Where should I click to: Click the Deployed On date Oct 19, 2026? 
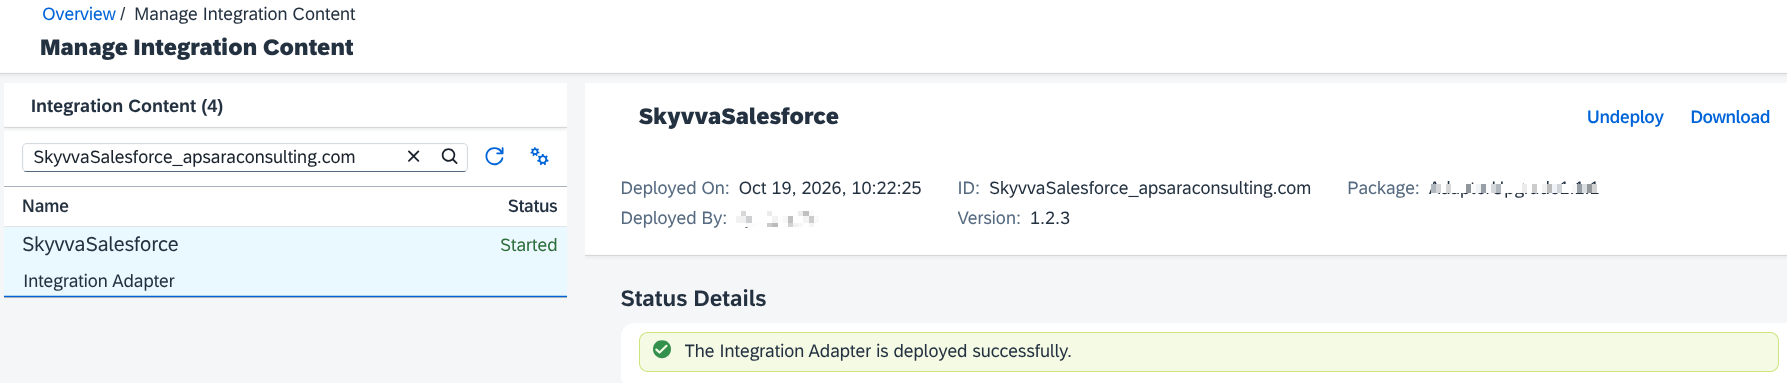pos(830,188)
